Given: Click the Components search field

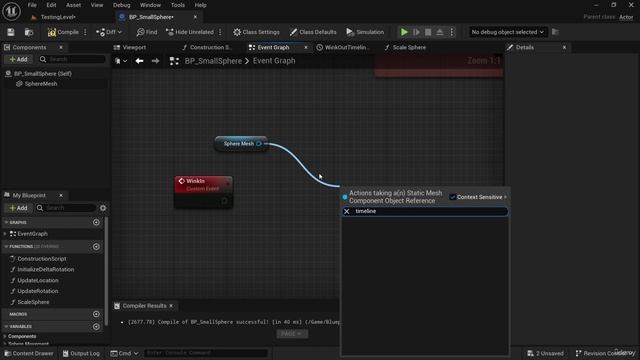Looking at the screenshot, I should [72, 59].
